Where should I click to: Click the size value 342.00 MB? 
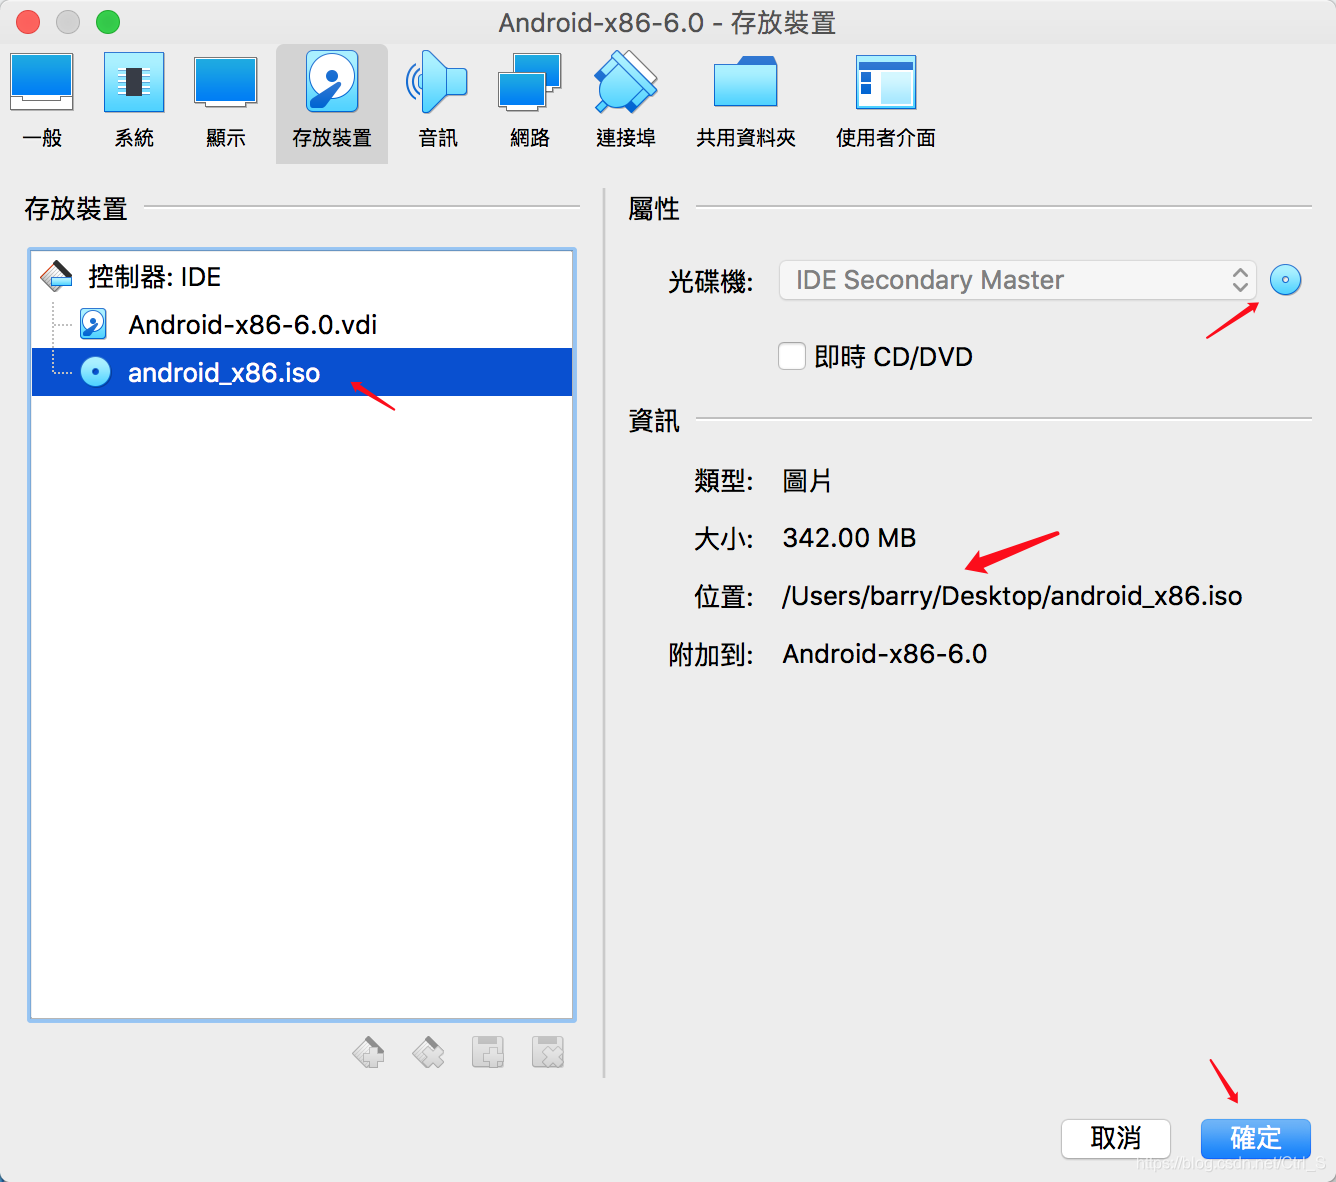pyautogui.click(x=849, y=538)
